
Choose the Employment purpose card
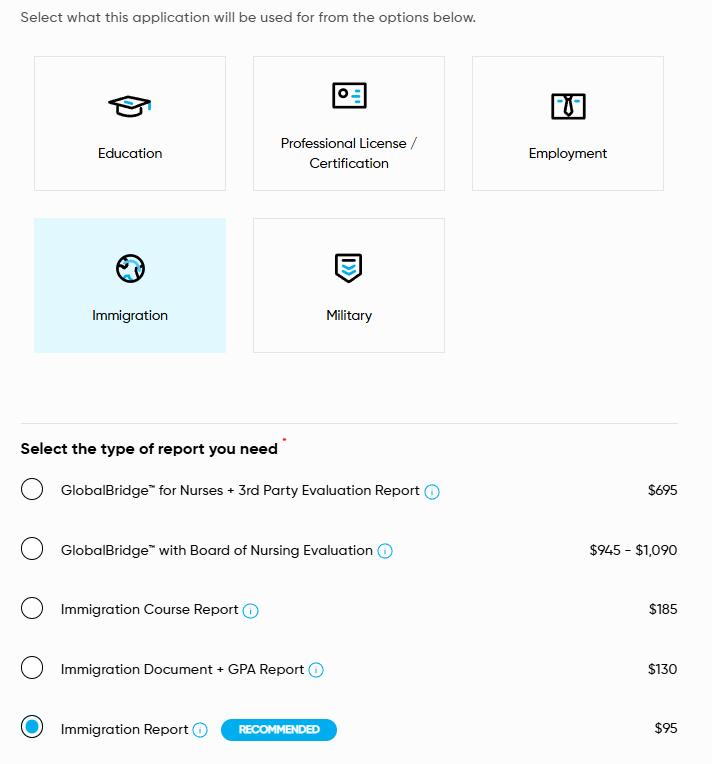tap(568, 124)
